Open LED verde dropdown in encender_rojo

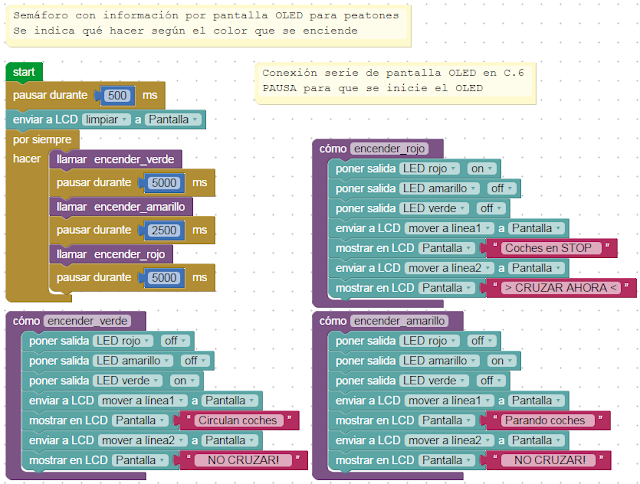434,209
